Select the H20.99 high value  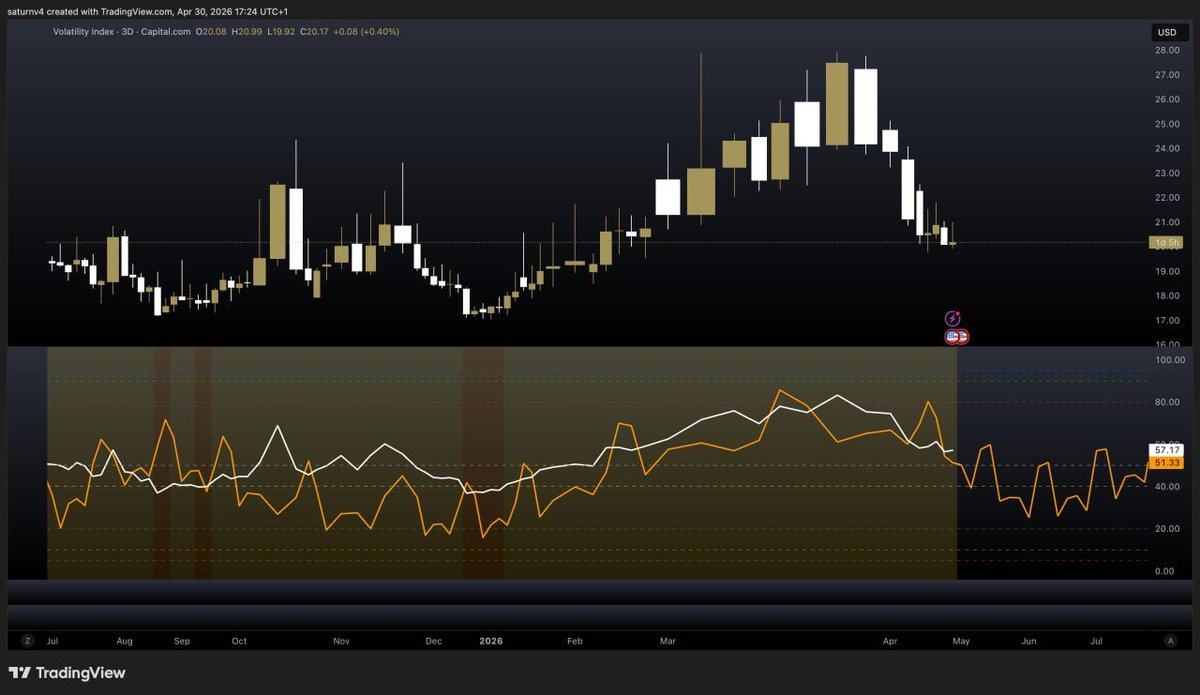[x=247, y=32]
